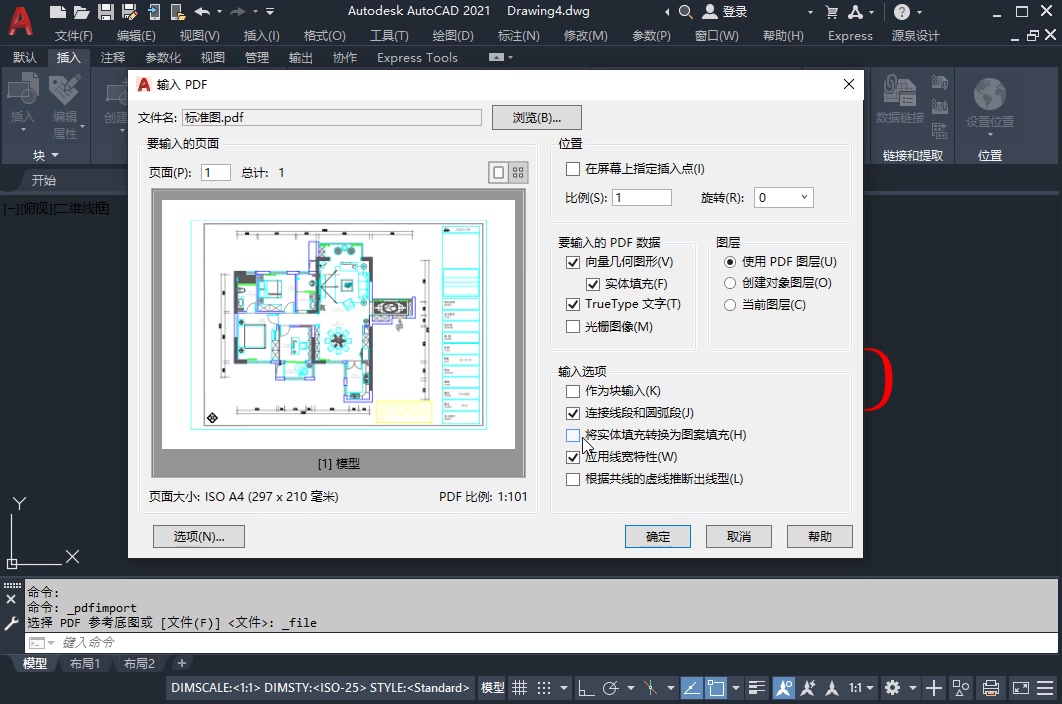
Task: Select the grid display icon in status bar
Action: click(x=519, y=688)
